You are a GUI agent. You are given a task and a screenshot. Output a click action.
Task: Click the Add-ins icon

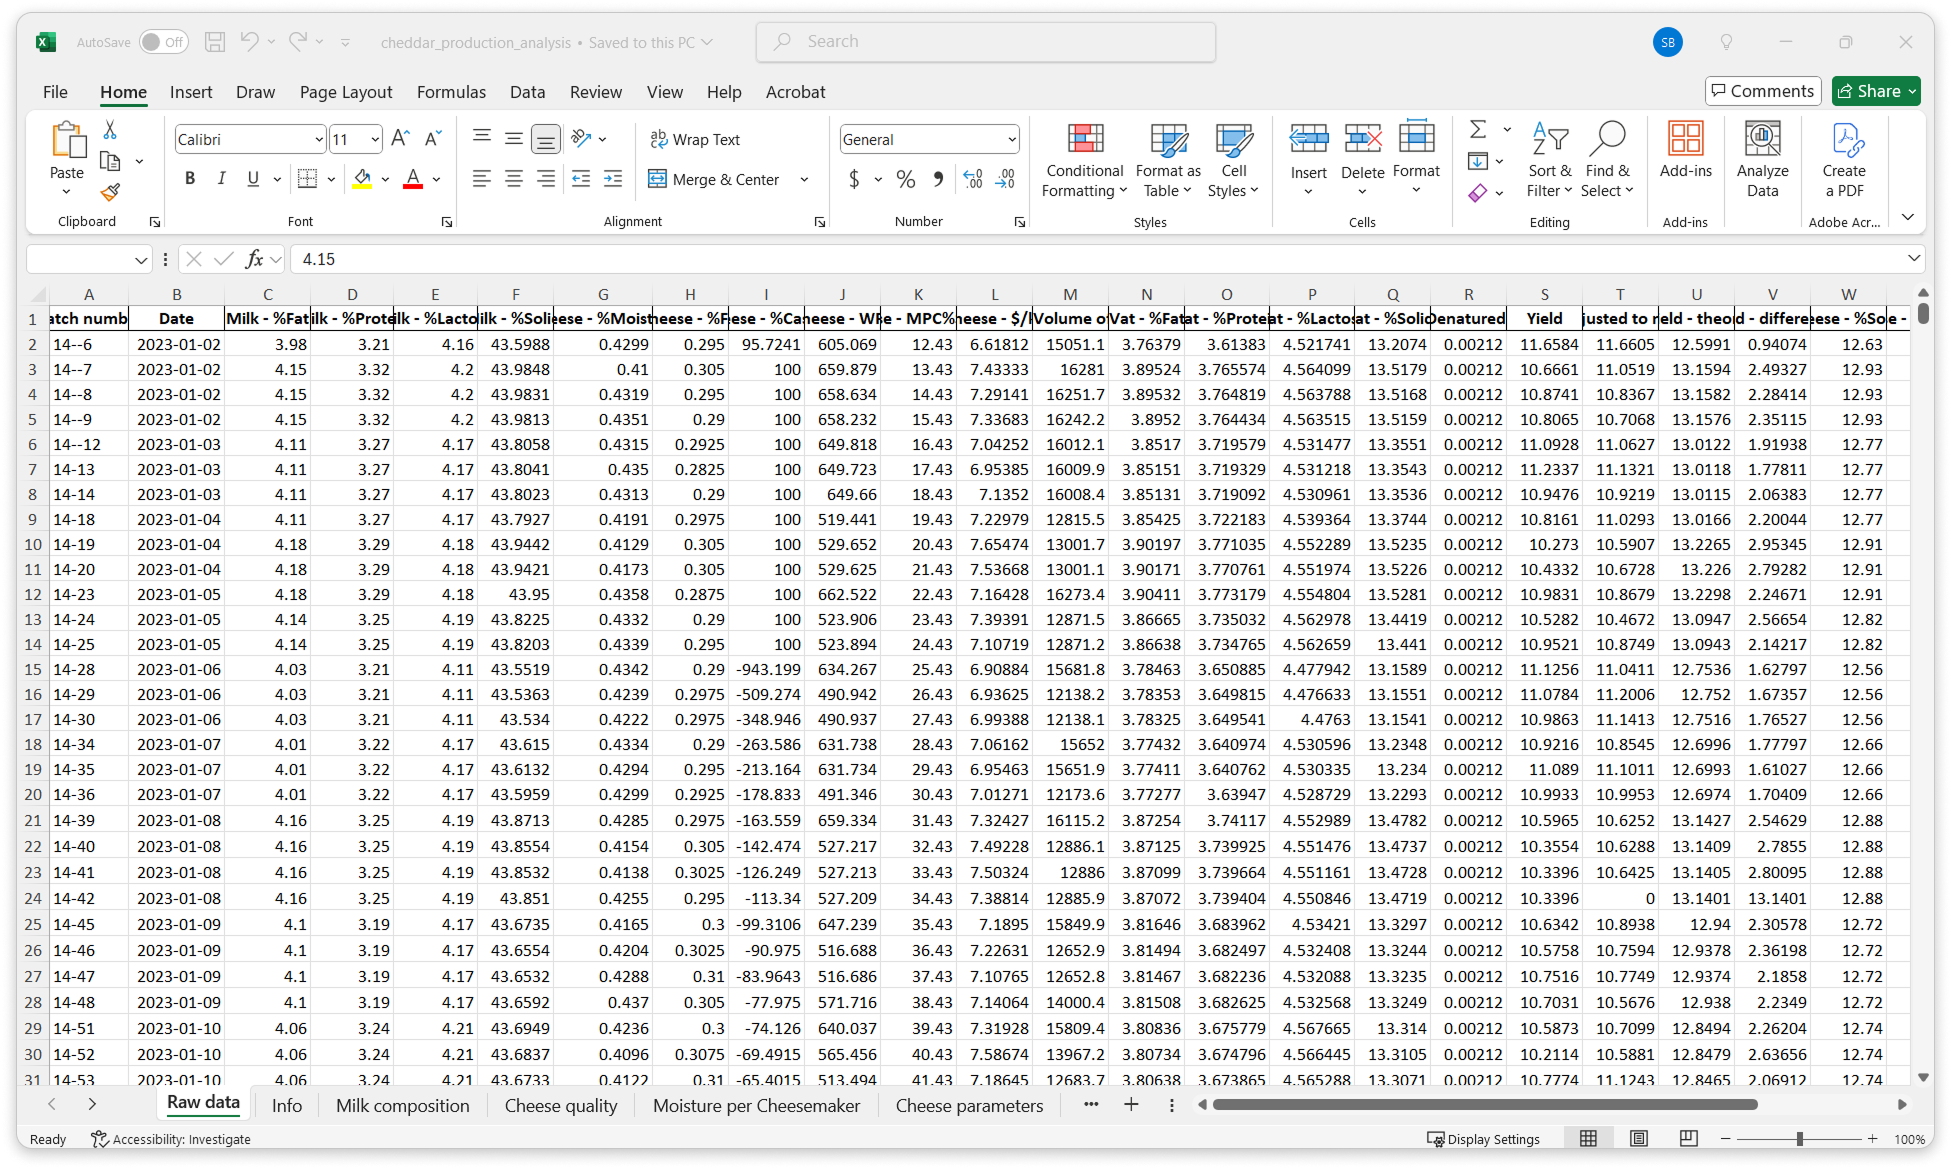click(x=1685, y=140)
